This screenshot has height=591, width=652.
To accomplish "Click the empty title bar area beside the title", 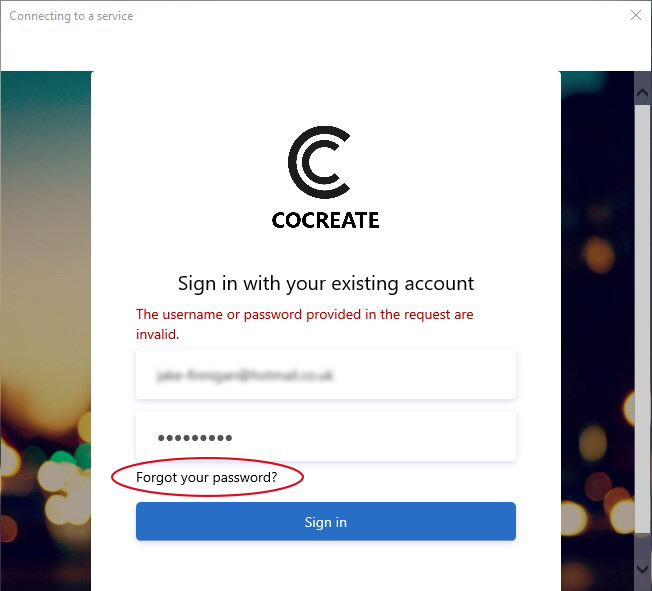I will coord(380,16).
